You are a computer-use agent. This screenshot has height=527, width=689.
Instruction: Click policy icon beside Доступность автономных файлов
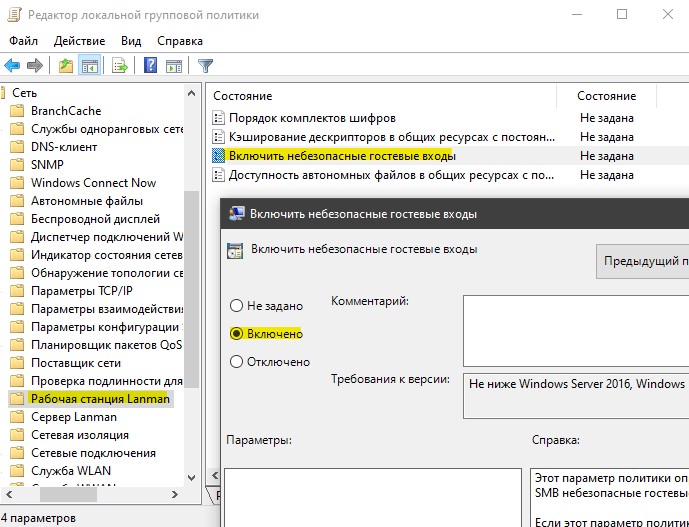pos(218,175)
